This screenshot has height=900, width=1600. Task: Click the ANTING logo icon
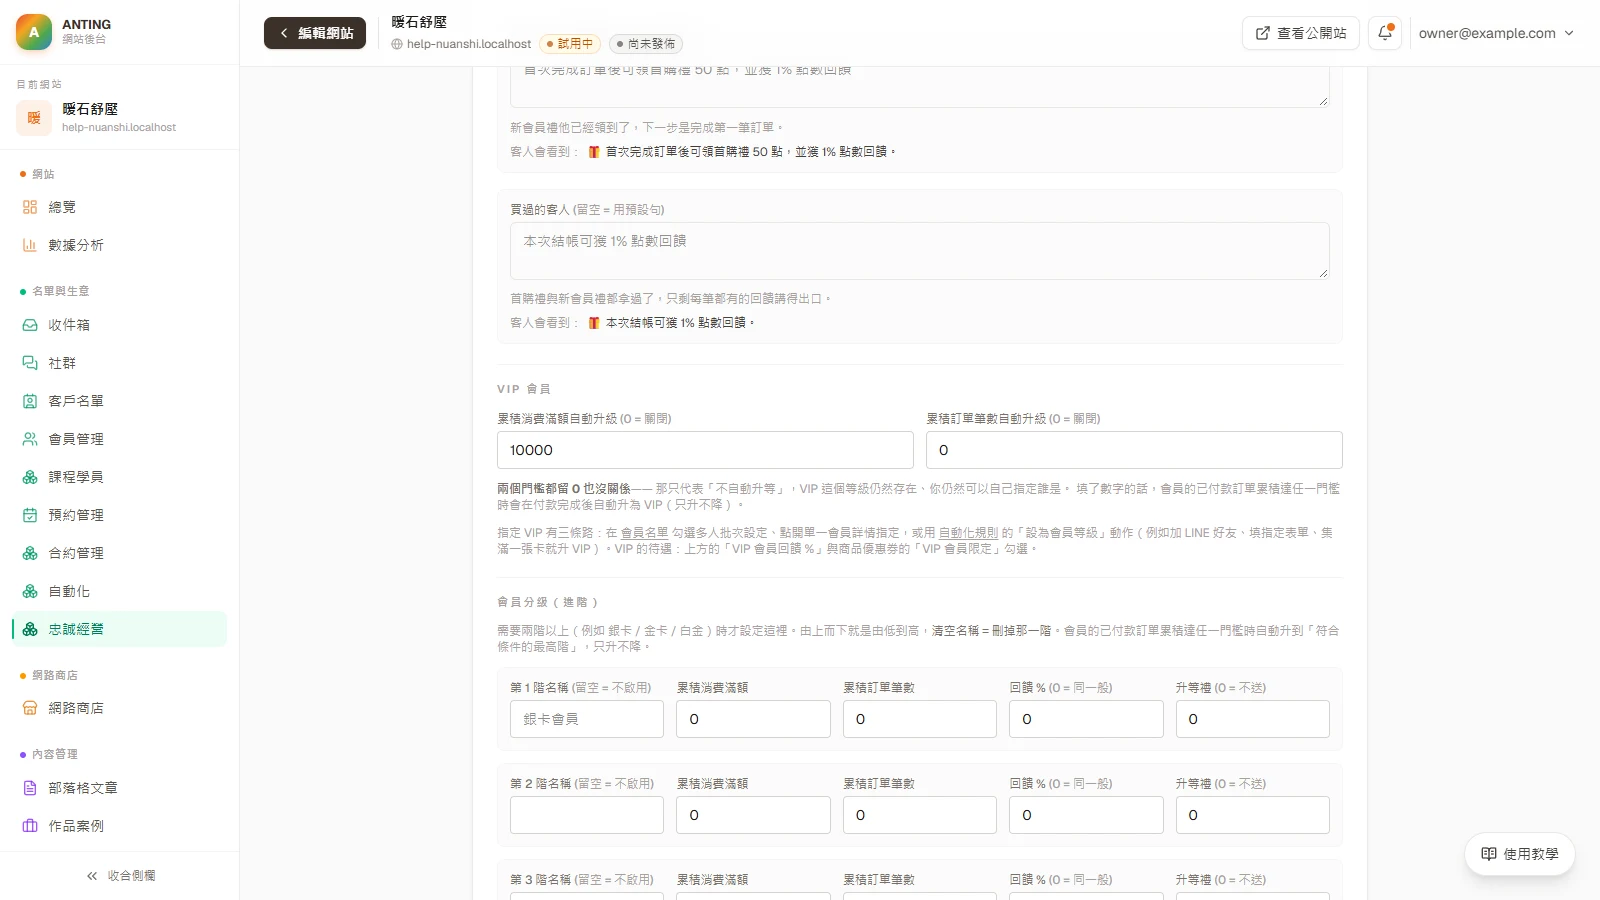[34, 32]
